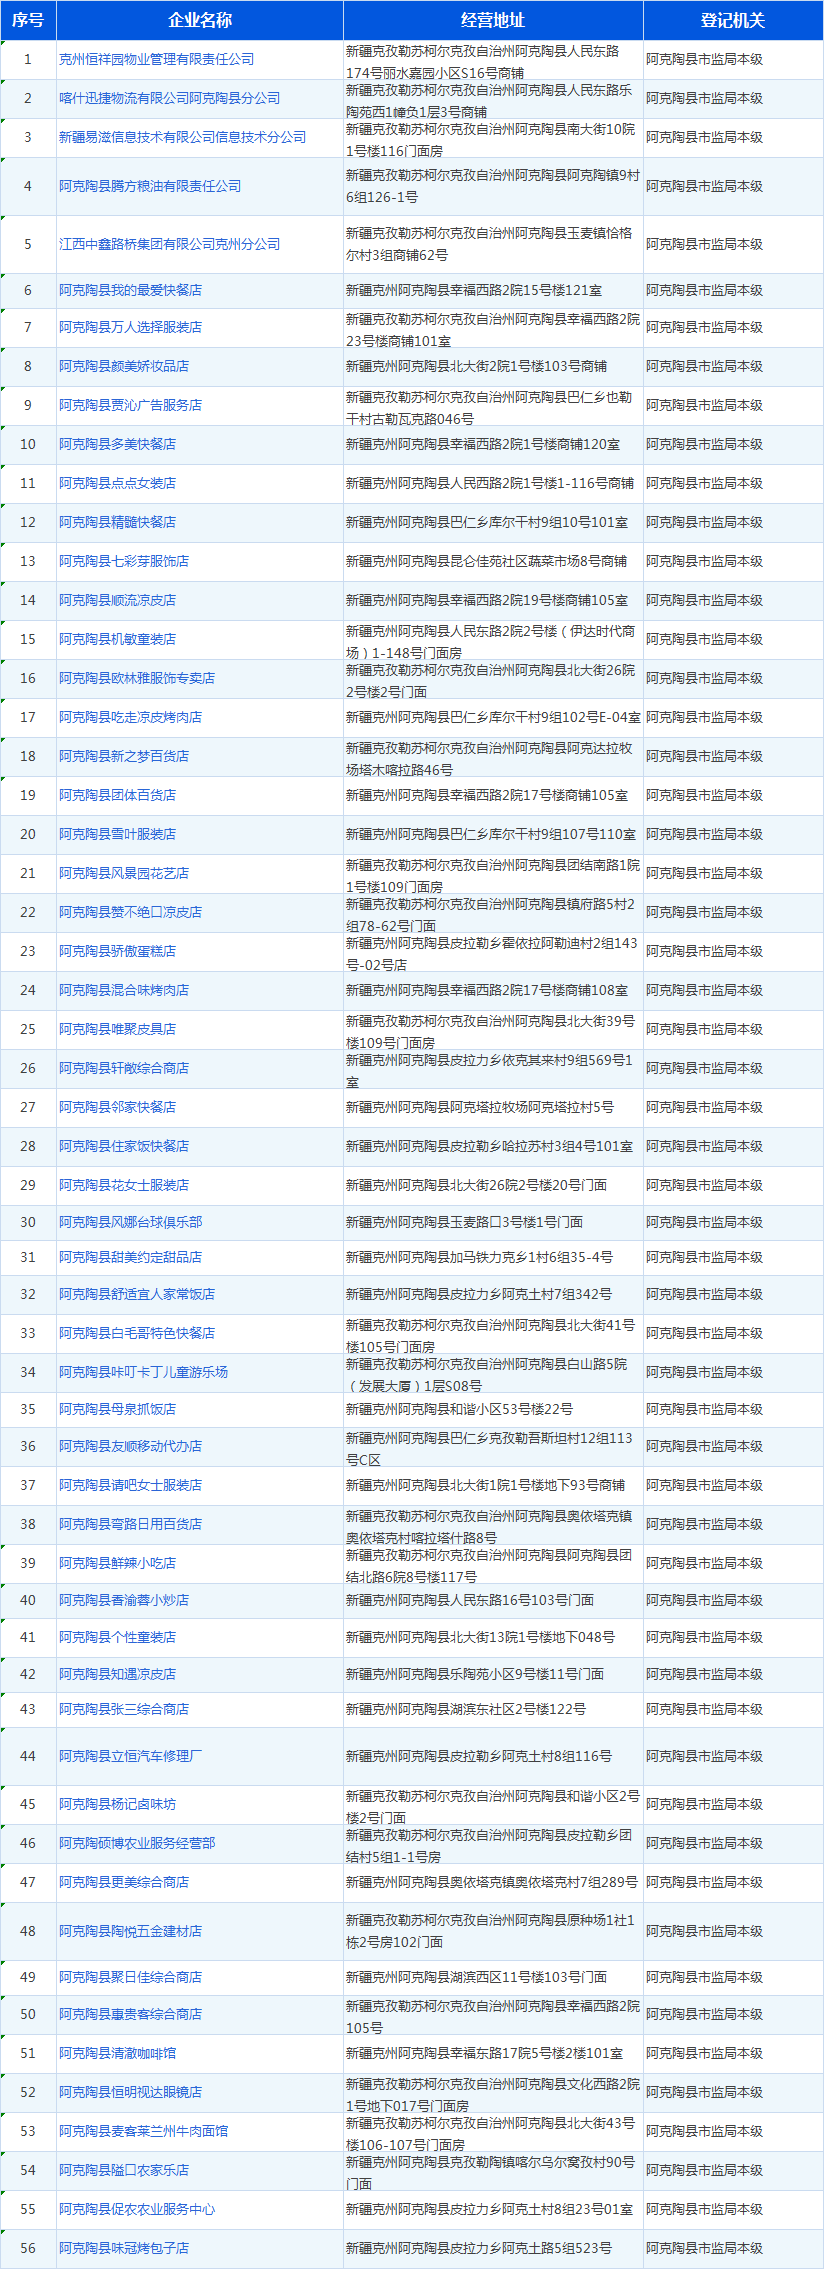Screen dimensions: 824x2269
Task: Click the 经营地址 column header
Action: (492, 20)
